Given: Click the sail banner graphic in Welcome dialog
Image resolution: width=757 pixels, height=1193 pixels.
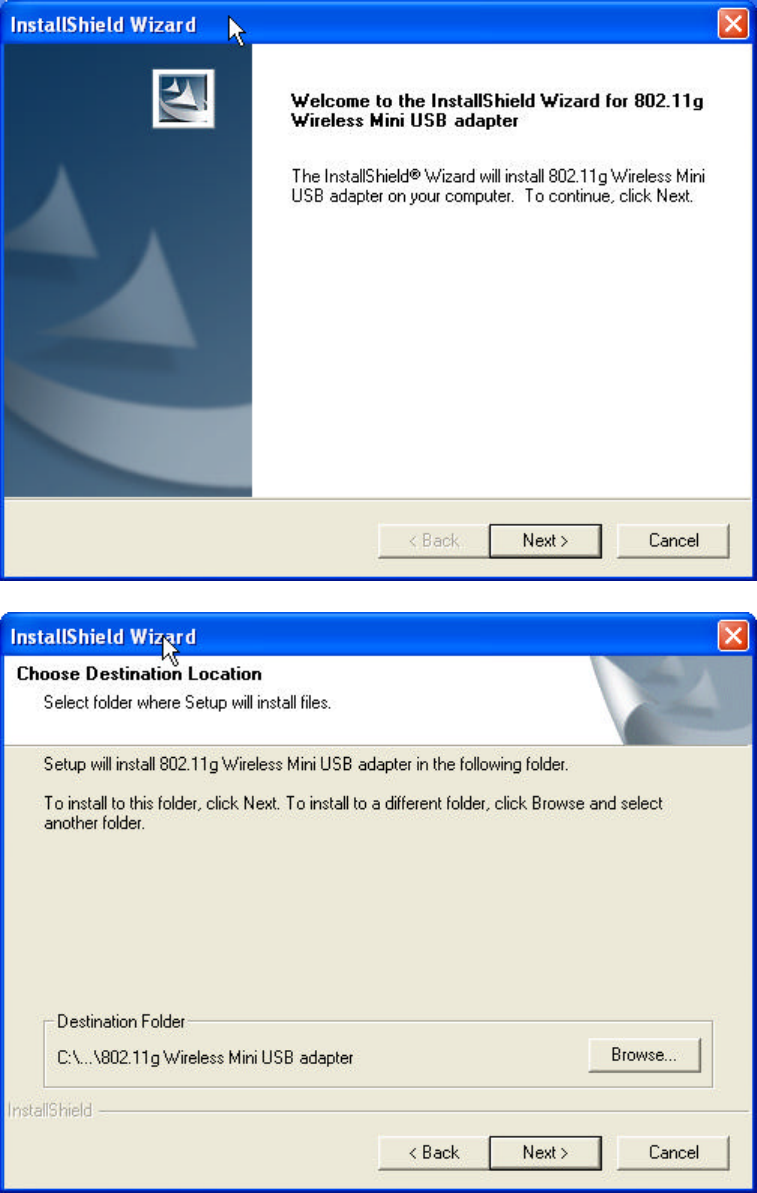Looking at the screenshot, I should [128, 270].
